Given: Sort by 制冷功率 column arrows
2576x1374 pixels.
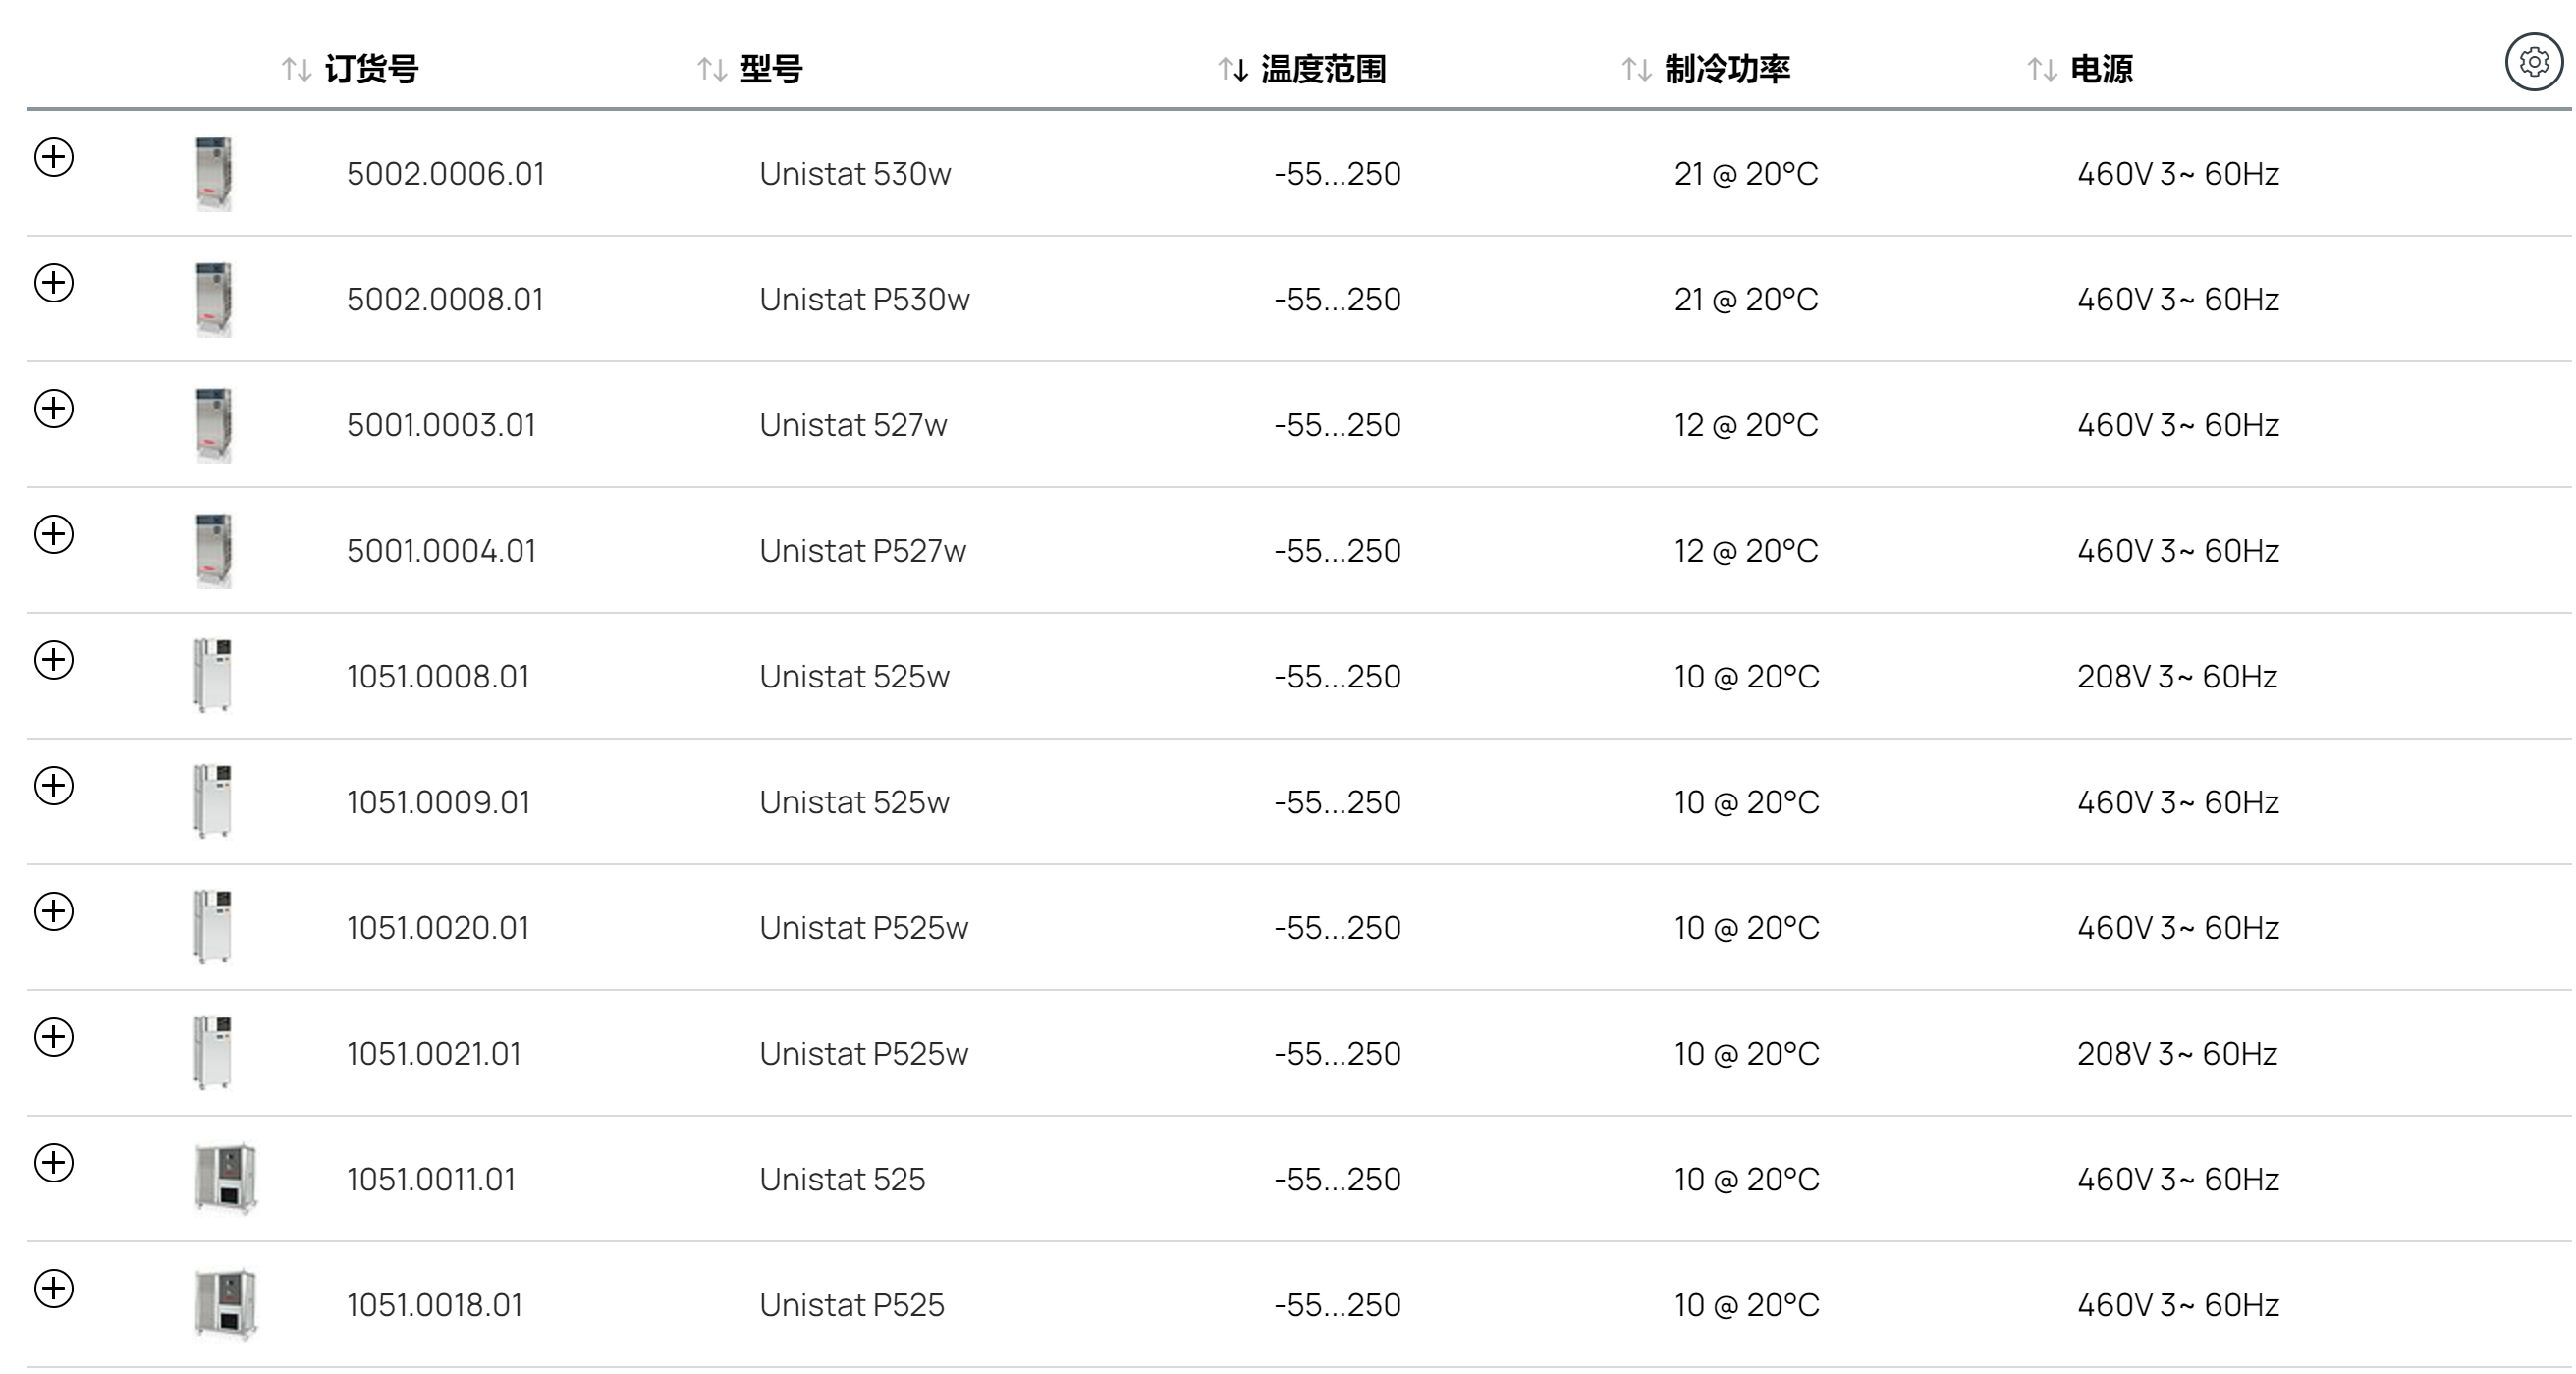Looking at the screenshot, I should 1636,69.
